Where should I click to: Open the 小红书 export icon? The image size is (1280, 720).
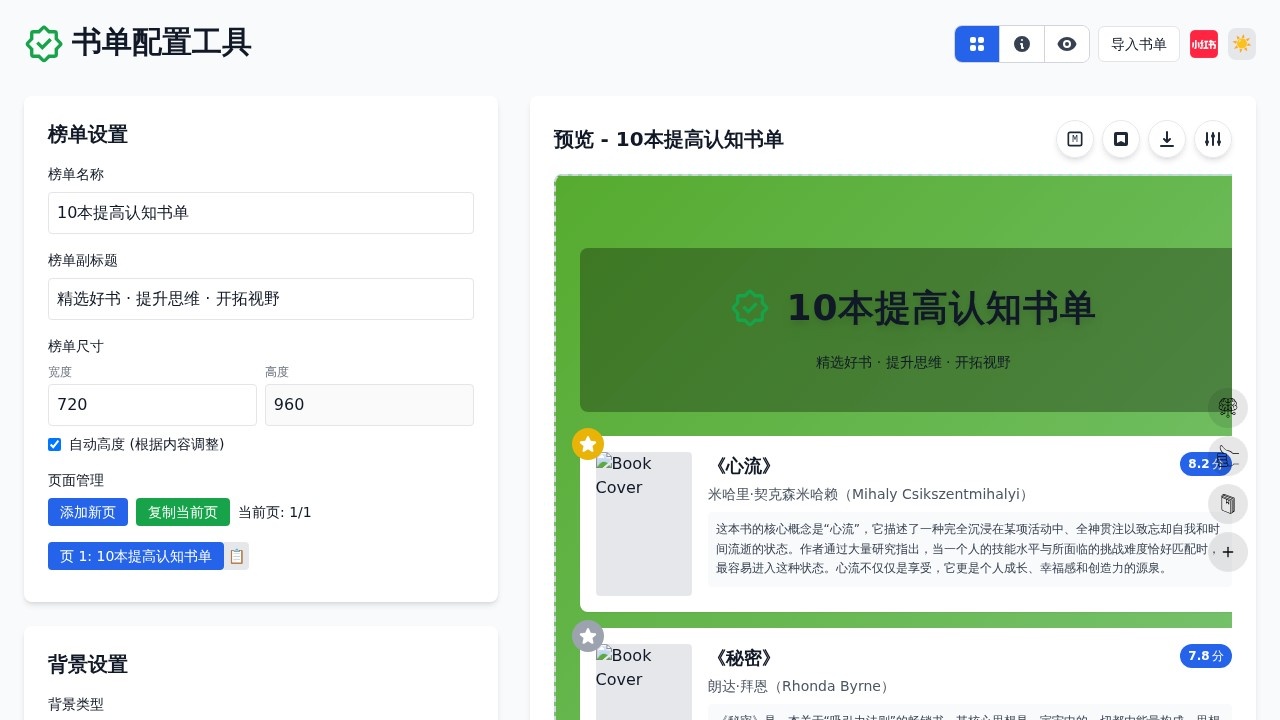pyautogui.click(x=1204, y=44)
